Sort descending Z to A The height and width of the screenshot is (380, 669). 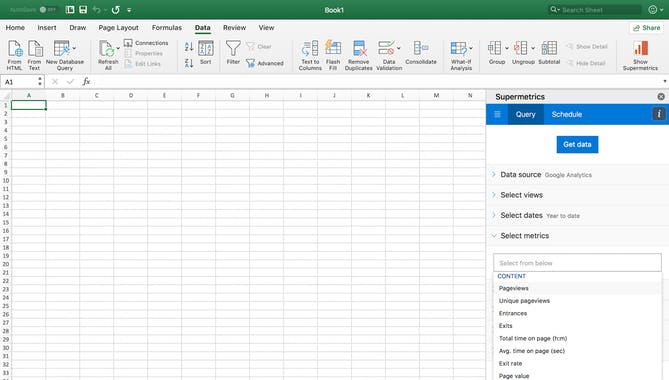point(189,63)
